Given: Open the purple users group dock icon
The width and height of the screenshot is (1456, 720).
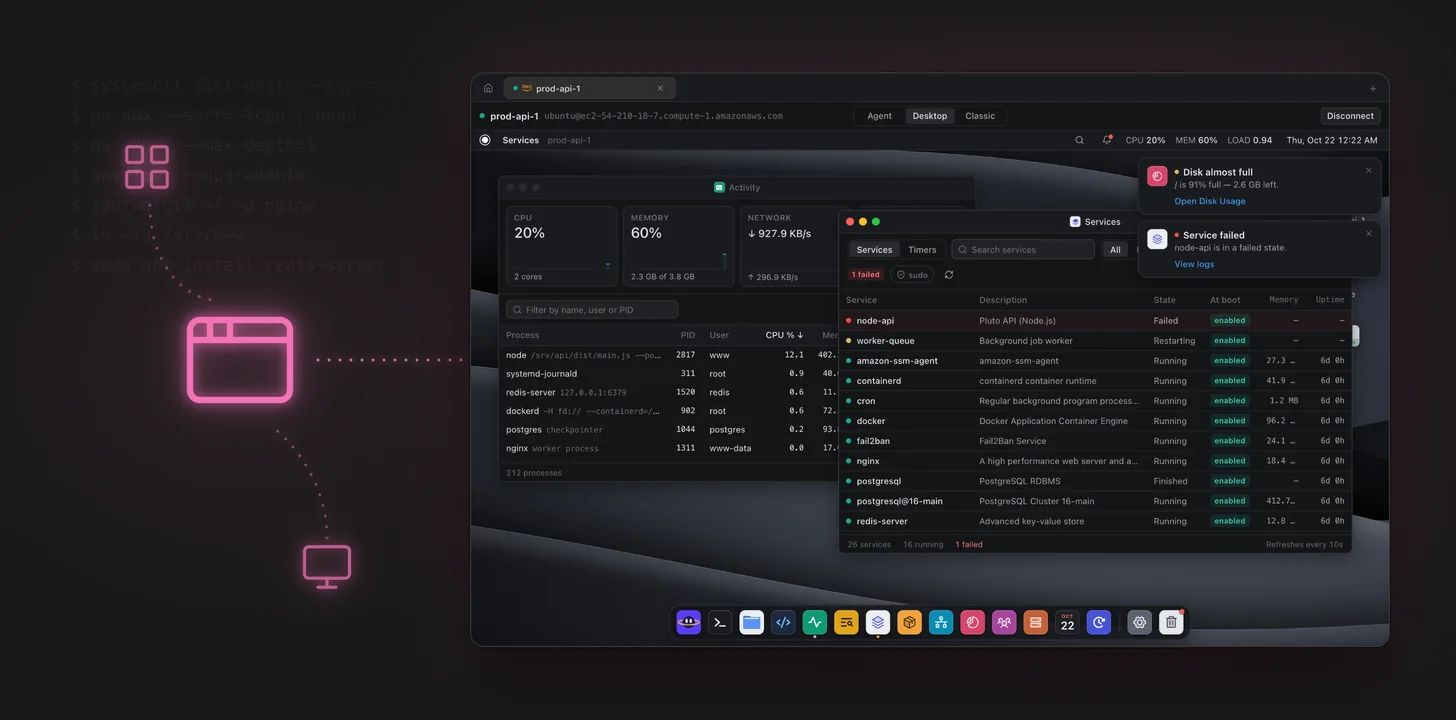Looking at the screenshot, I should coord(1004,622).
